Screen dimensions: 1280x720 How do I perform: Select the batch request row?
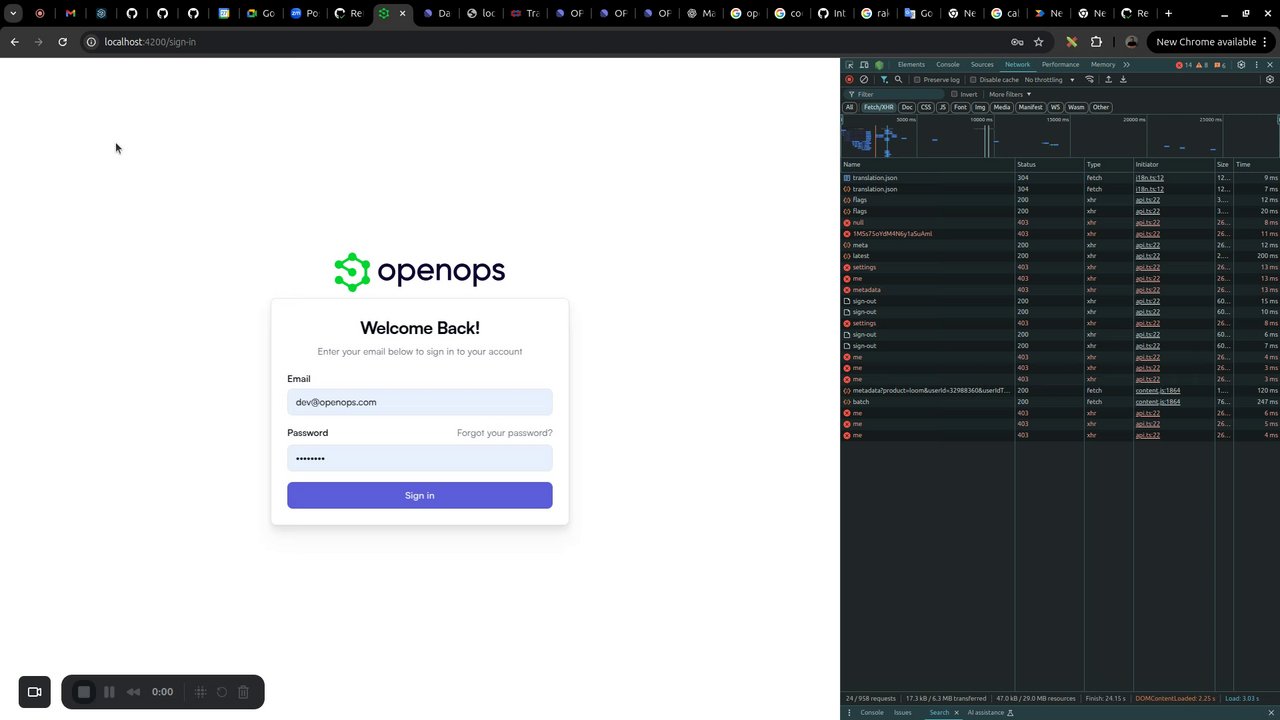[x=1060, y=401]
